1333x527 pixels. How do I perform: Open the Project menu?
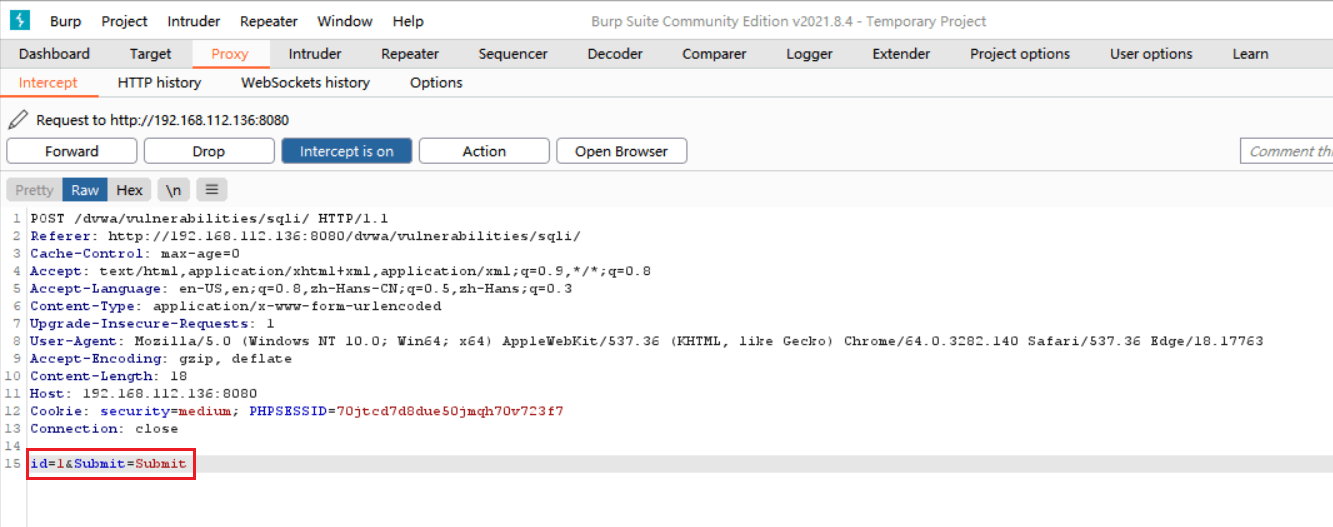click(x=124, y=21)
